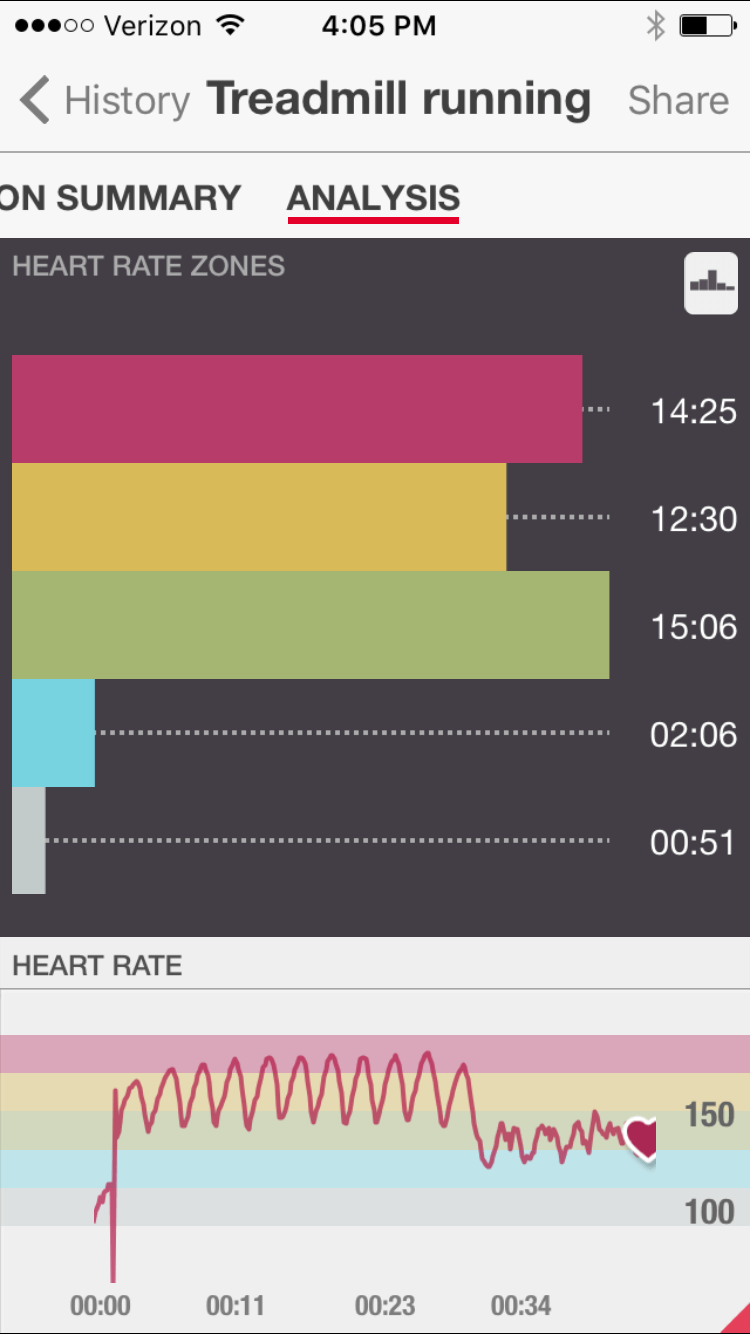Open the heart rate zones chart view icon
This screenshot has width=750, height=1334.
coord(710,283)
